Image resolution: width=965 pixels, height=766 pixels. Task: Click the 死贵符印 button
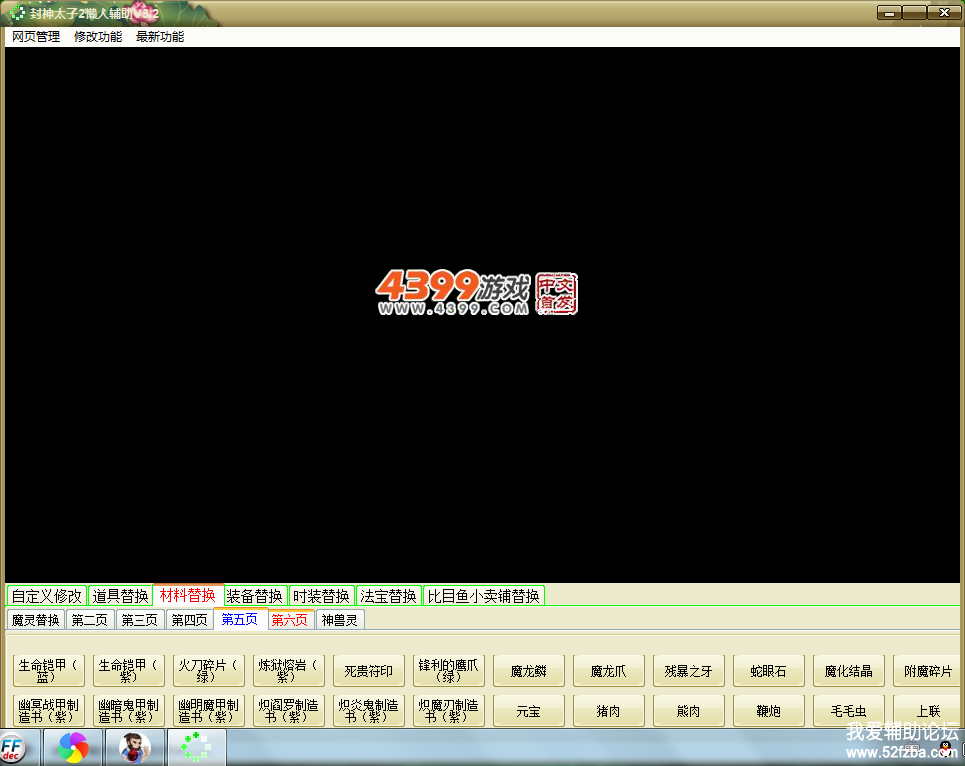point(369,671)
